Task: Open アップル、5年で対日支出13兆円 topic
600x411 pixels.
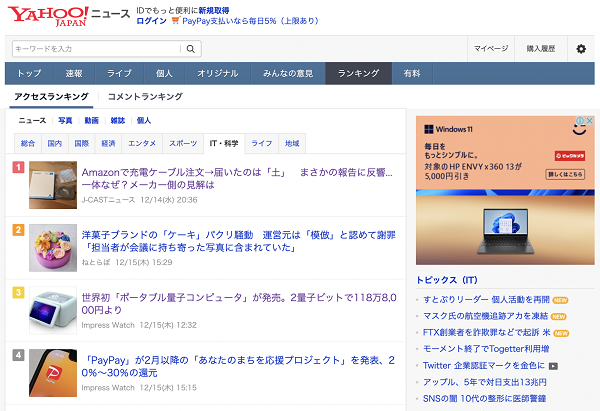Action: [x=484, y=382]
